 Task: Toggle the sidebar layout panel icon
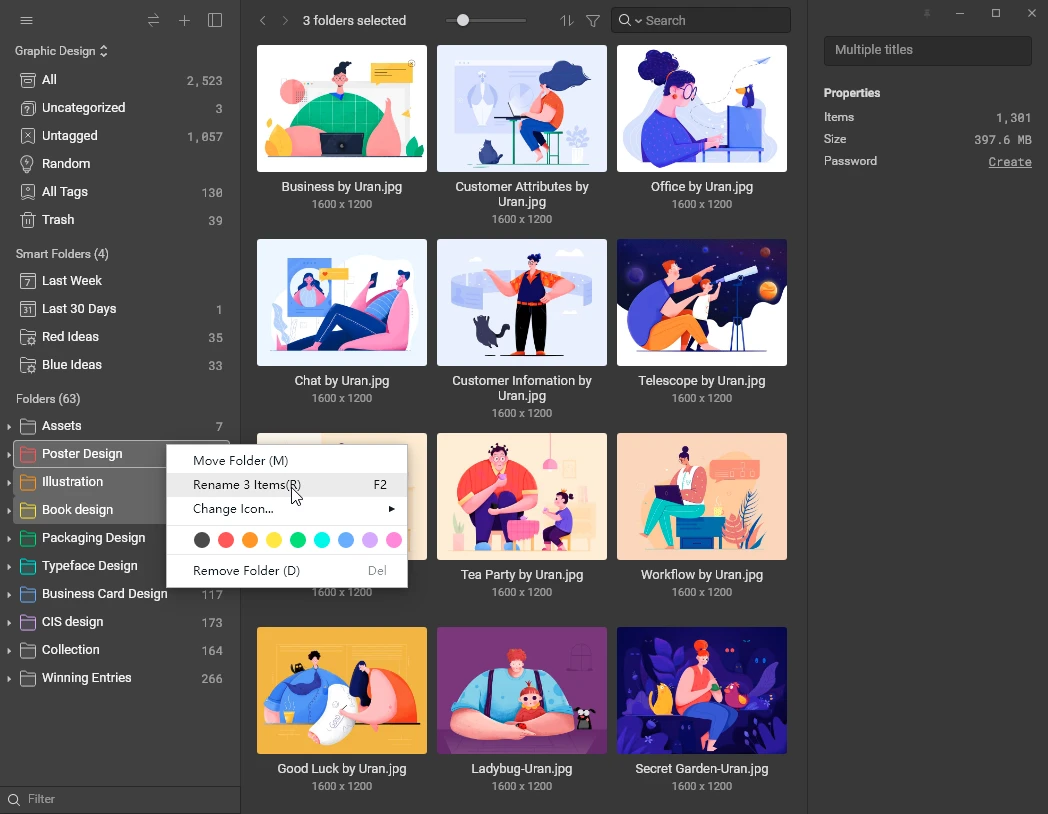(215, 19)
